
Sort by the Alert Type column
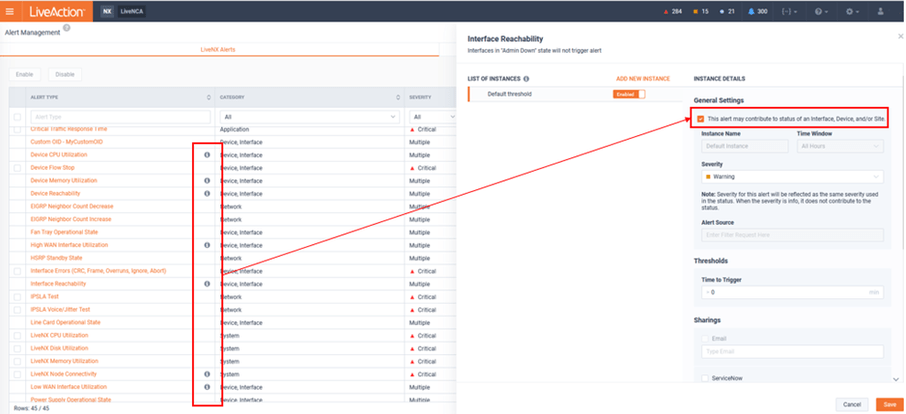[209, 98]
